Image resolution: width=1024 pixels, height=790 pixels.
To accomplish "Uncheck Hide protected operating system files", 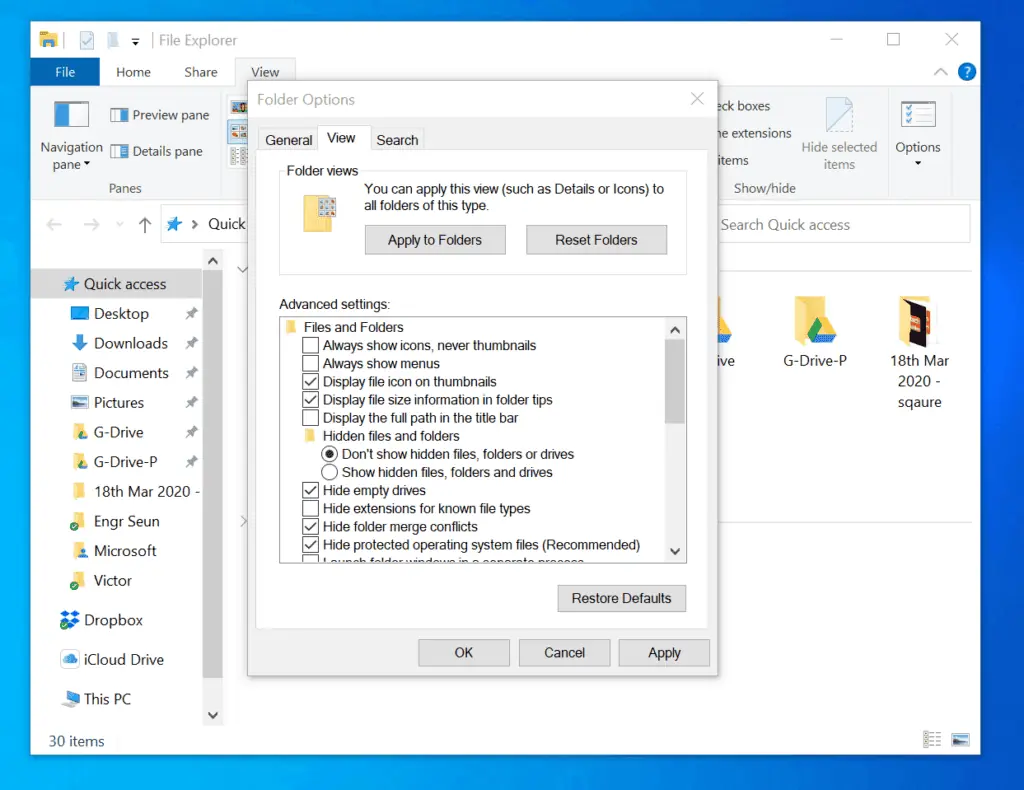I will [311, 545].
